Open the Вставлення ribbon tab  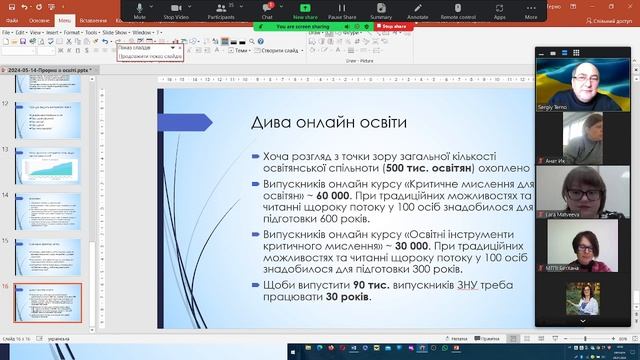pos(93,20)
